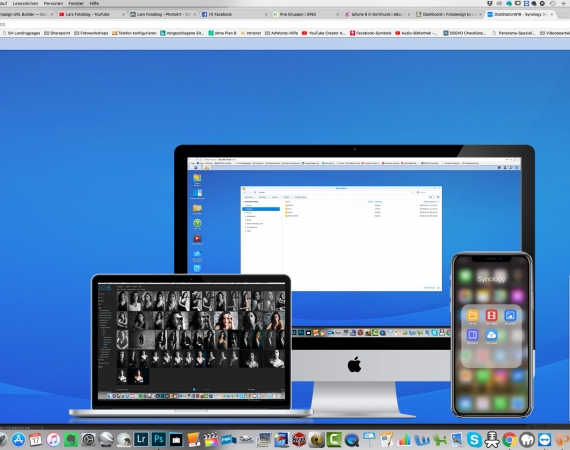This screenshot has height=450, width=570.
Task: Open Skype from the dock
Action: tap(474, 440)
